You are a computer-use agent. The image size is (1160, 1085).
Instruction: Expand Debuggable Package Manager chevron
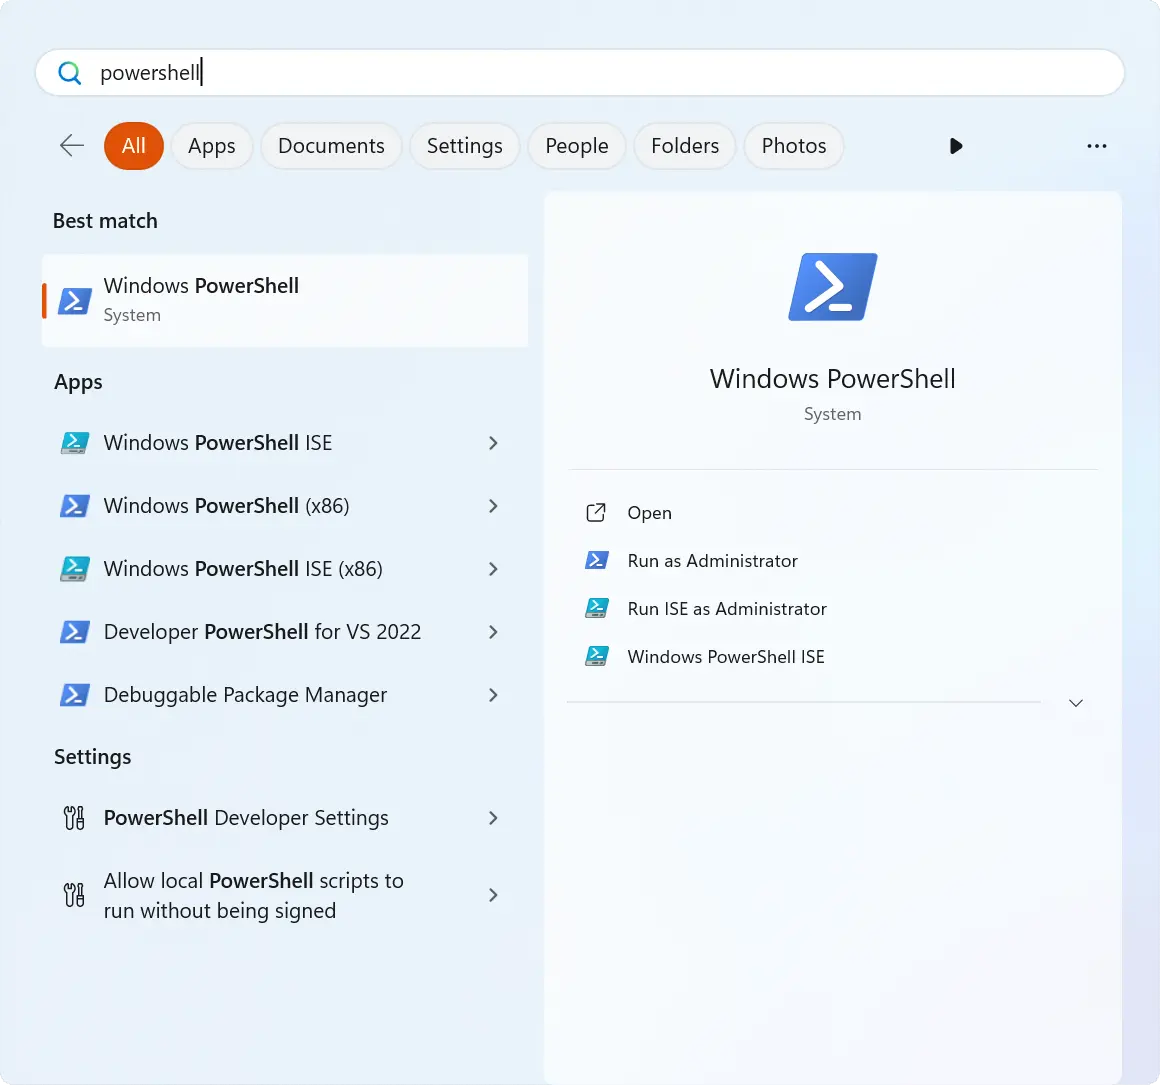[x=493, y=695]
